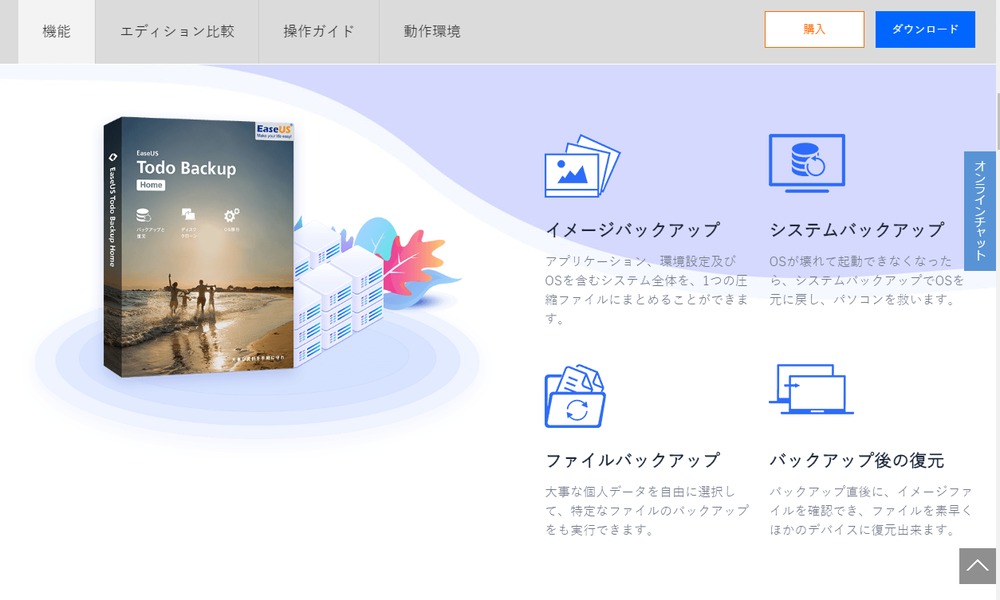Click the バックアップ後の復元 heading
This screenshot has height=600, width=1000.
point(857,460)
